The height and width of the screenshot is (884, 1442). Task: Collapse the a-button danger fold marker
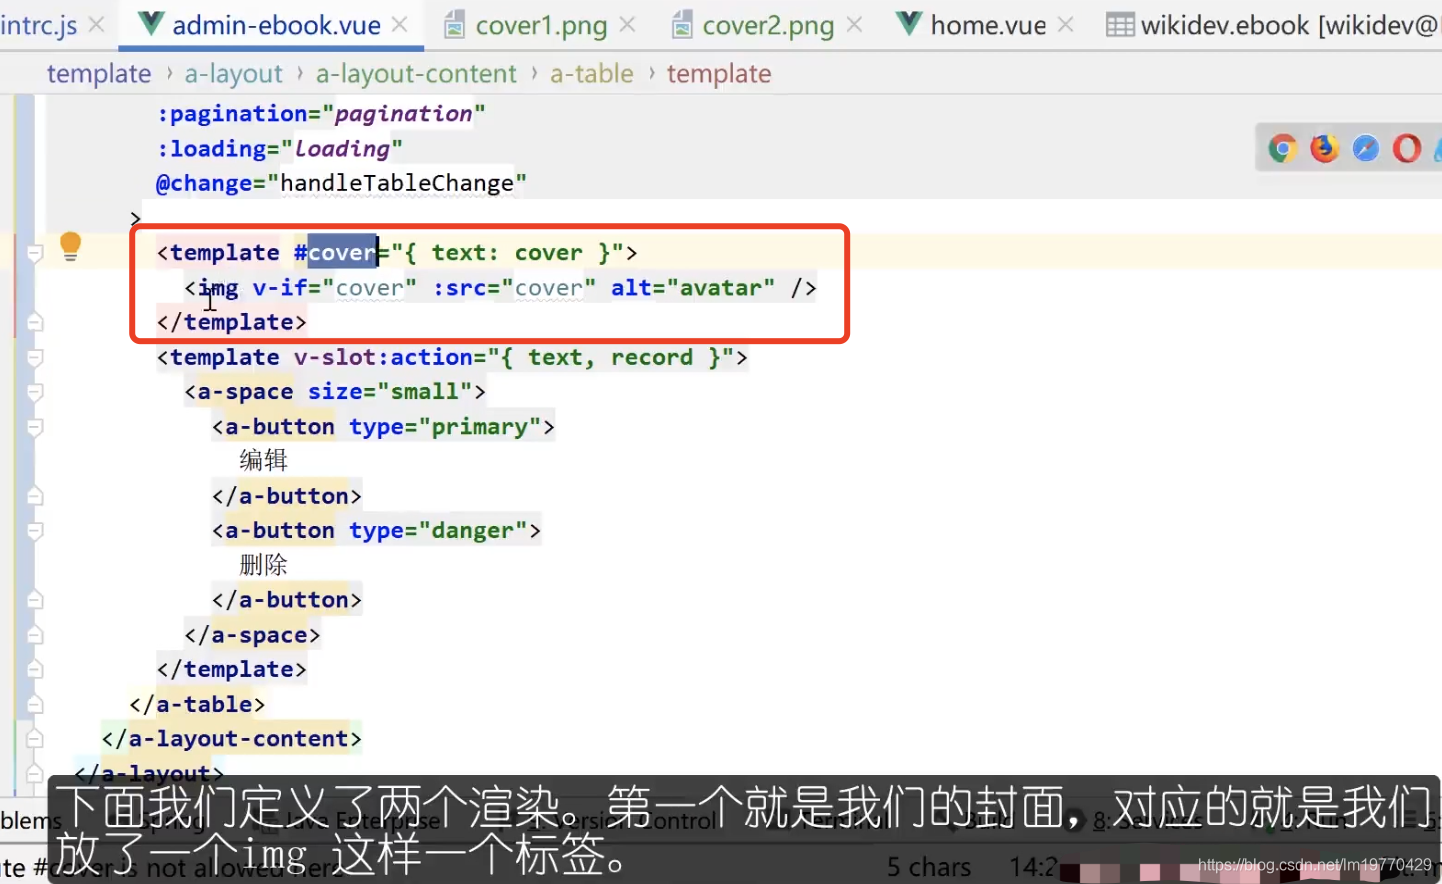click(35, 531)
